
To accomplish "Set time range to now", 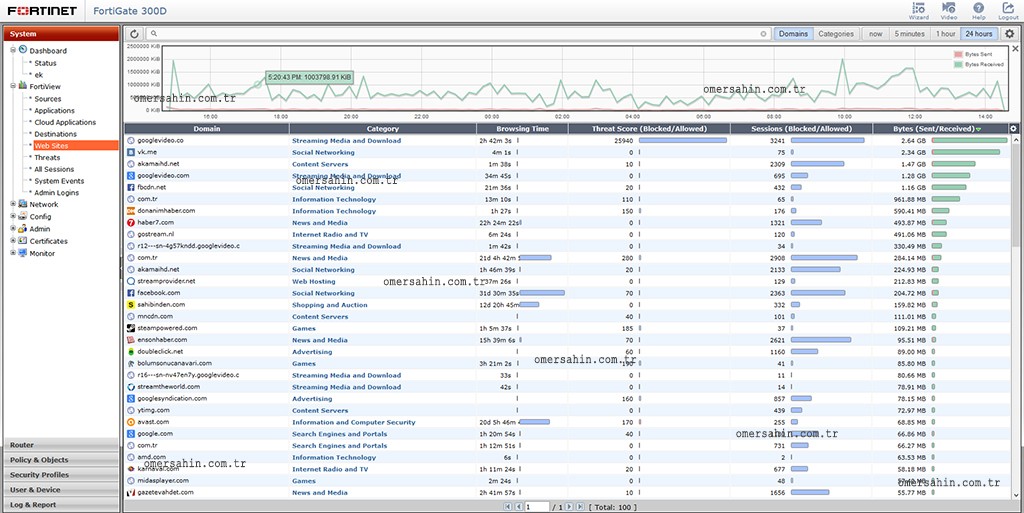I will 875,34.
